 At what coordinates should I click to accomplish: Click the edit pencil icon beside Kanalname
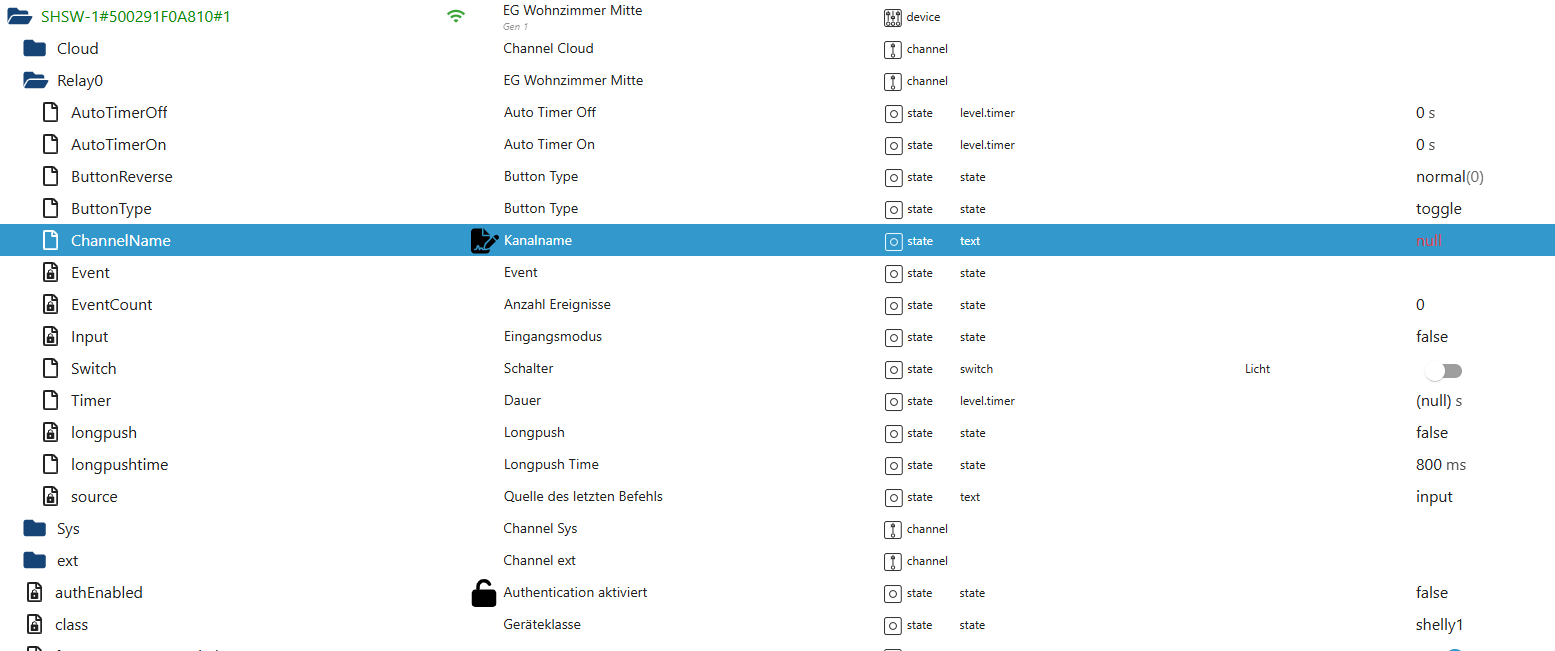click(484, 240)
